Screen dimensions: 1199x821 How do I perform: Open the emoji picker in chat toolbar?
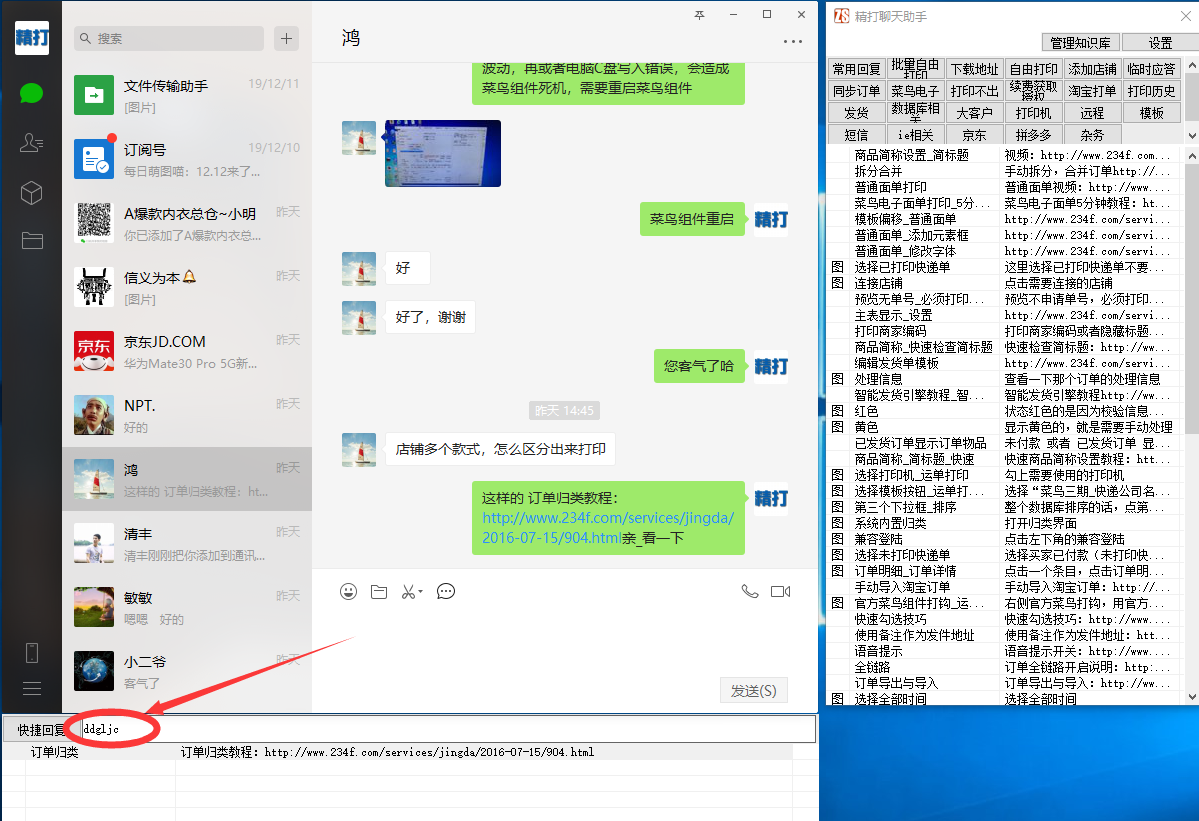(x=348, y=592)
